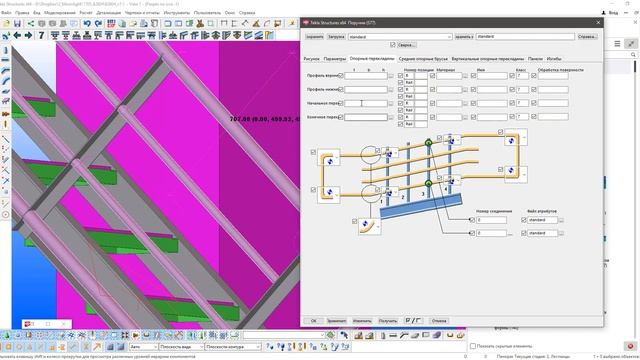The image size is (640, 360).
Task: Open the Чертежи и отчеты menu
Action: tap(142, 13)
